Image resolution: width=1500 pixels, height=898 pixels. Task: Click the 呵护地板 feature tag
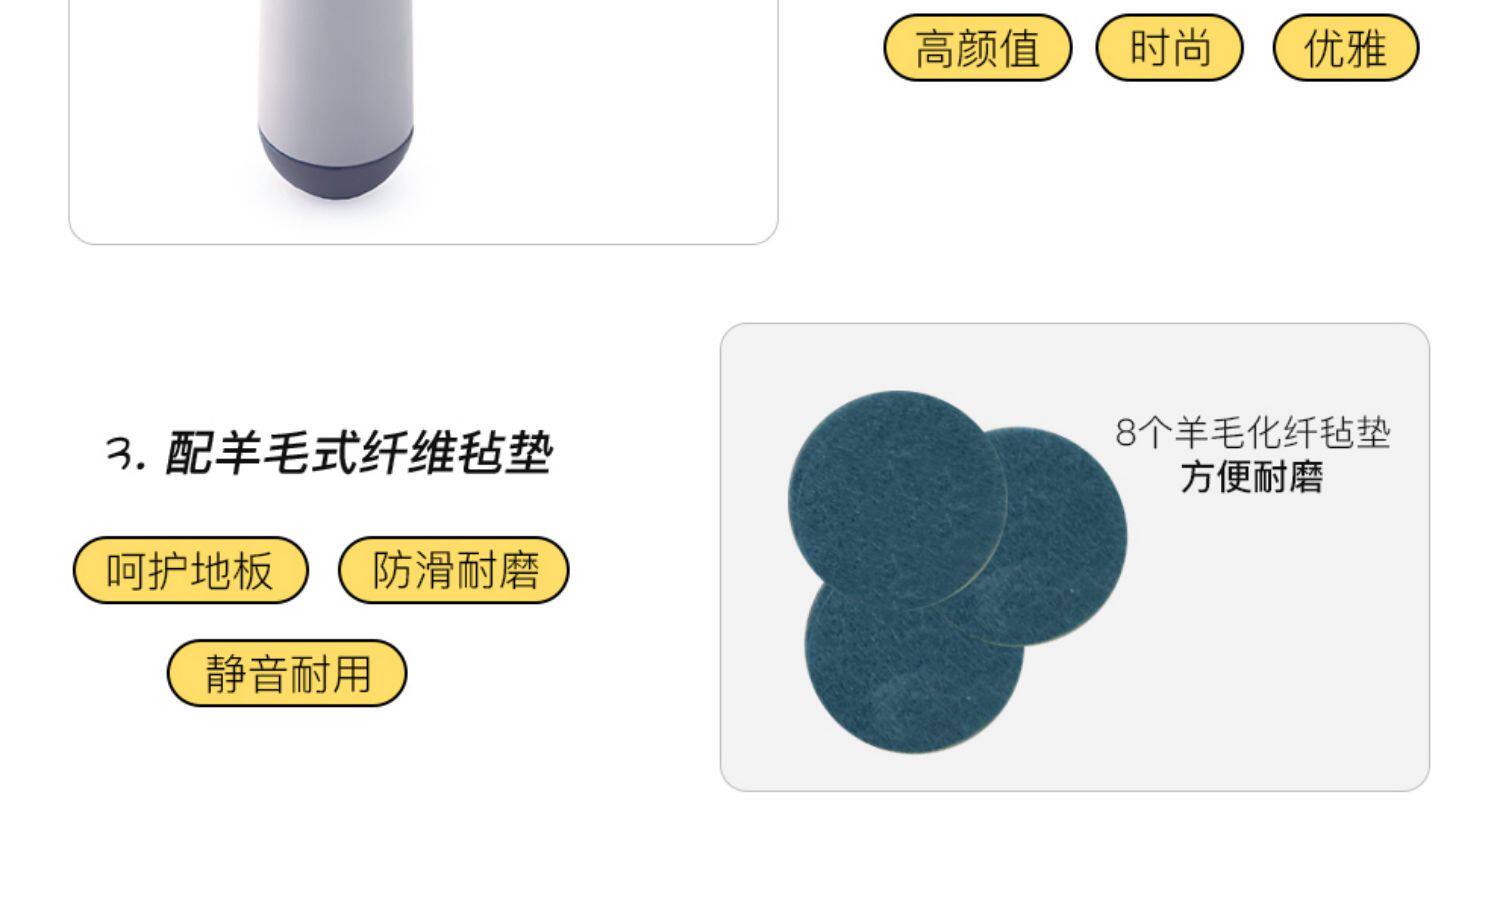click(190, 570)
